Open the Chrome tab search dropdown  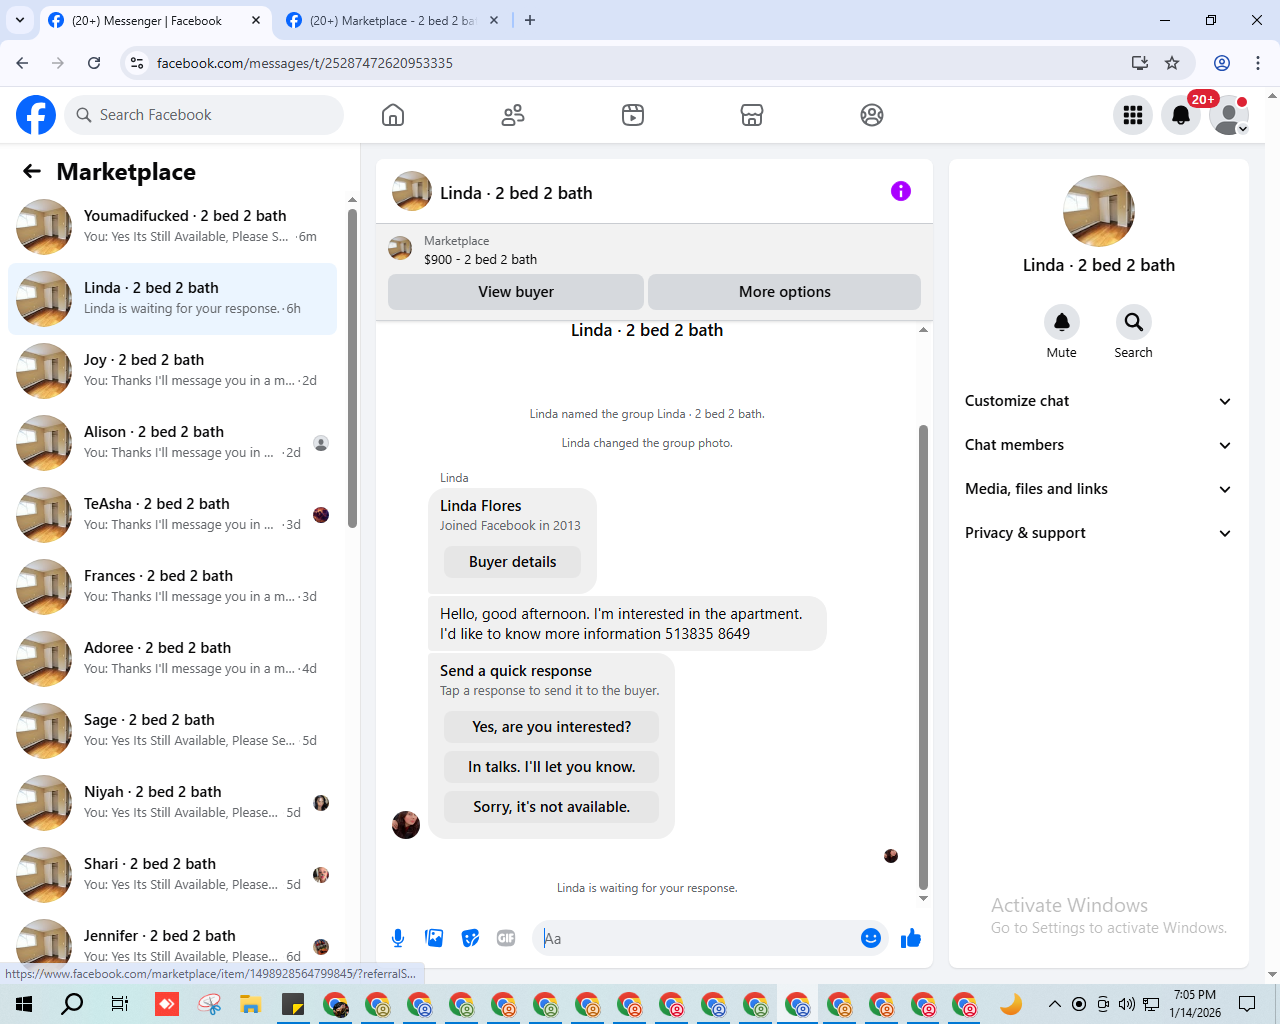click(x=20, y=20)
